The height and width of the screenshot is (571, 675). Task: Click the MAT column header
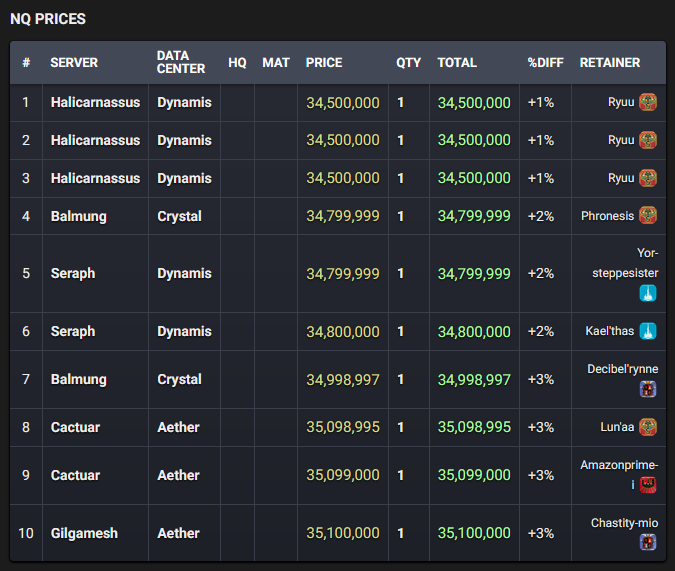pos(276,62)
